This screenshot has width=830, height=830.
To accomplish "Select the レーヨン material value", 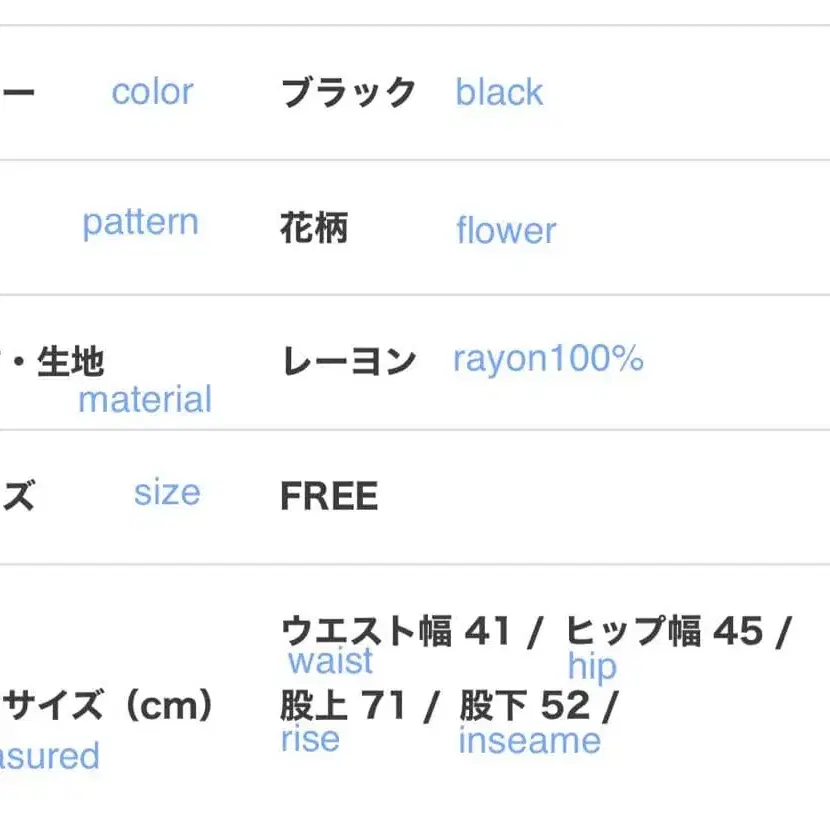I will [x=348, y=361].
